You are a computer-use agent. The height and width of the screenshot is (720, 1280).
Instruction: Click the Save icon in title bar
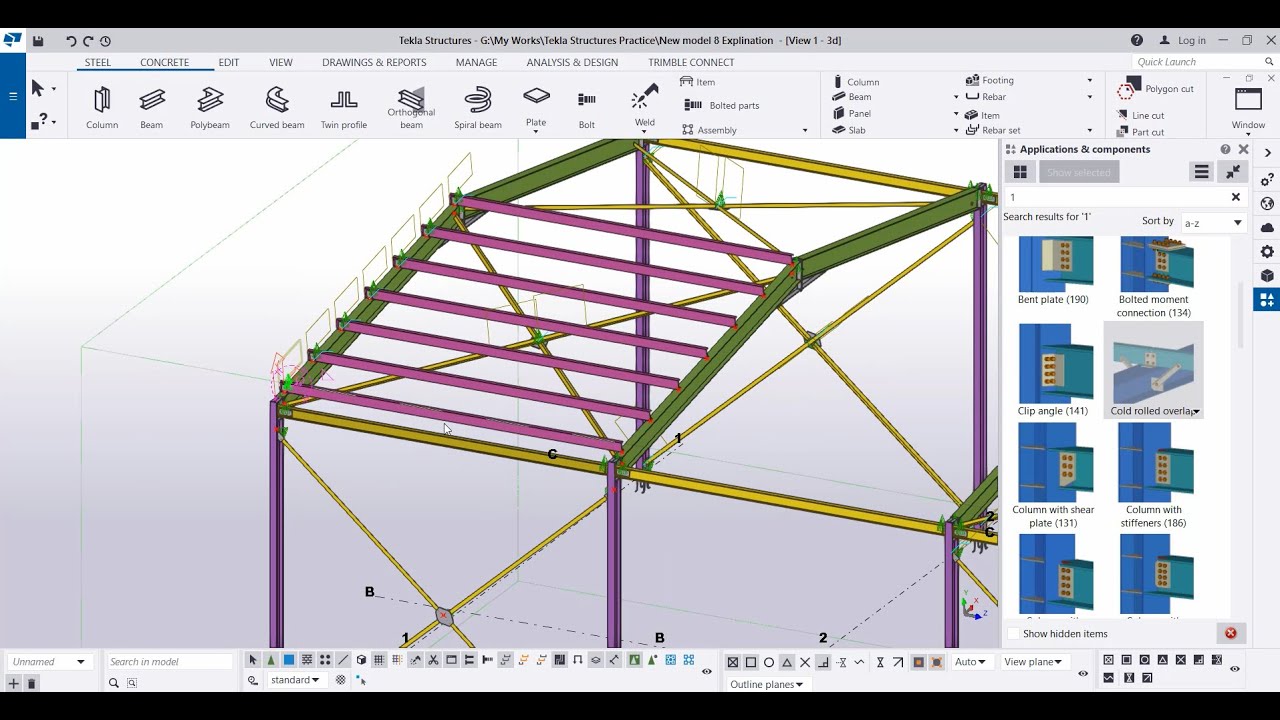pyautogui.click(x=38, y=41)
